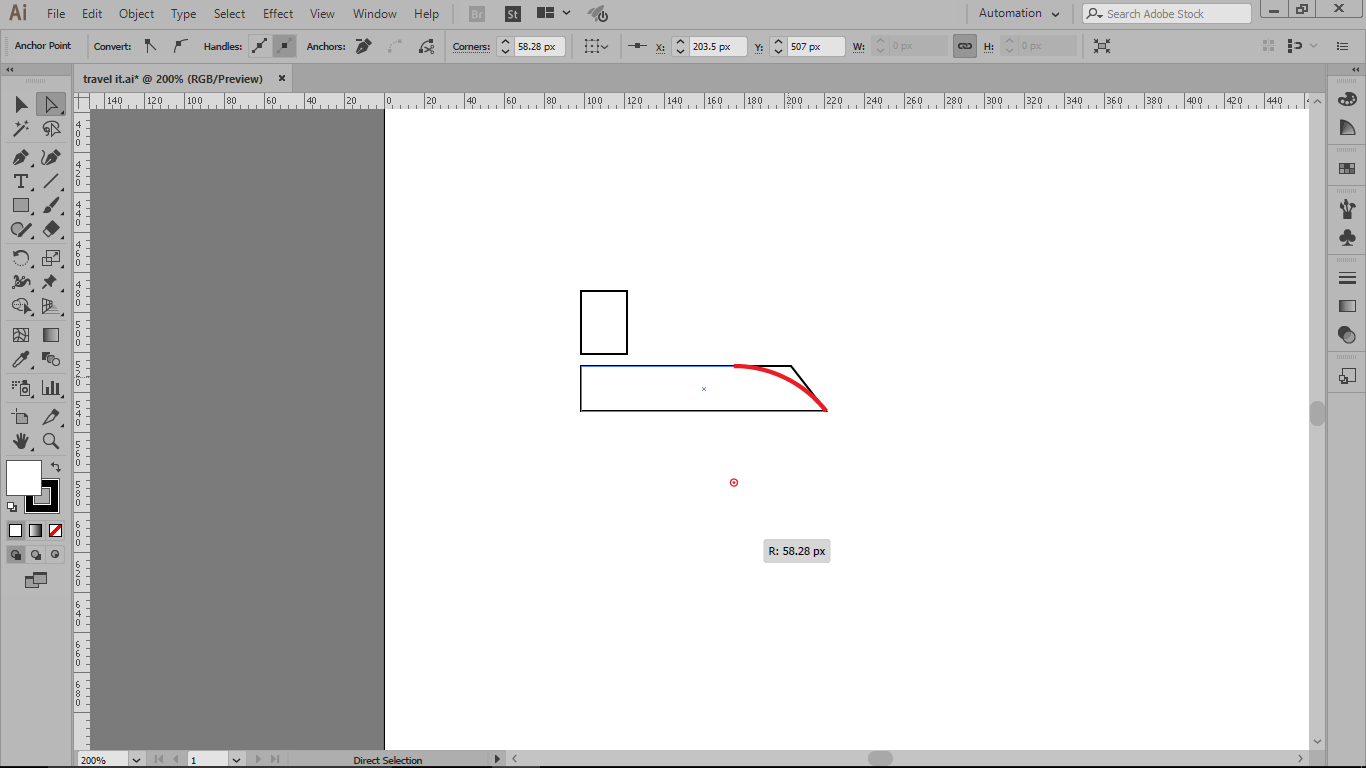Pick the Eyedropper tool

coord(19,359)
